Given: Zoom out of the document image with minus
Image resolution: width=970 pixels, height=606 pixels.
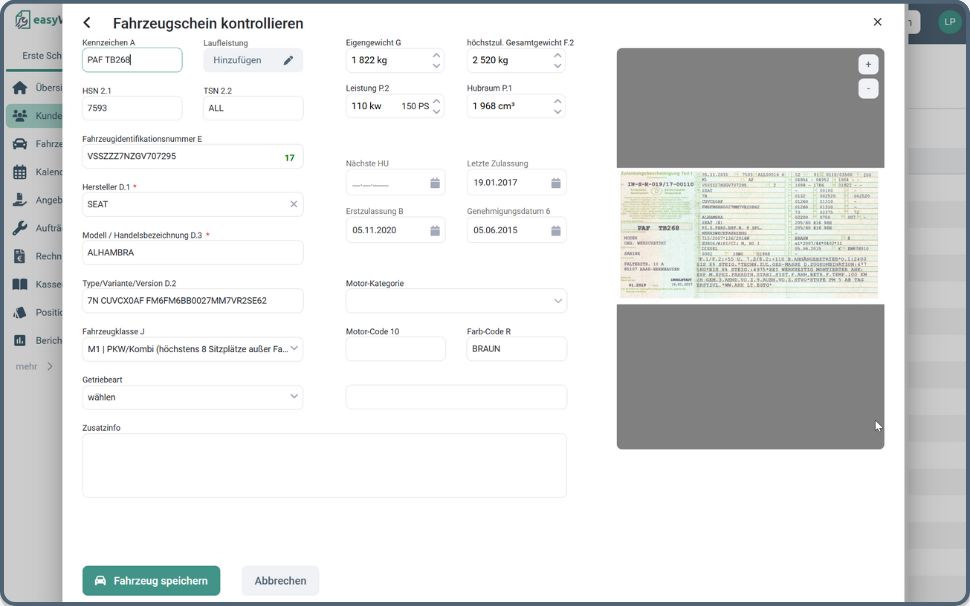Looking at the screenshot, I should [868, 88].
